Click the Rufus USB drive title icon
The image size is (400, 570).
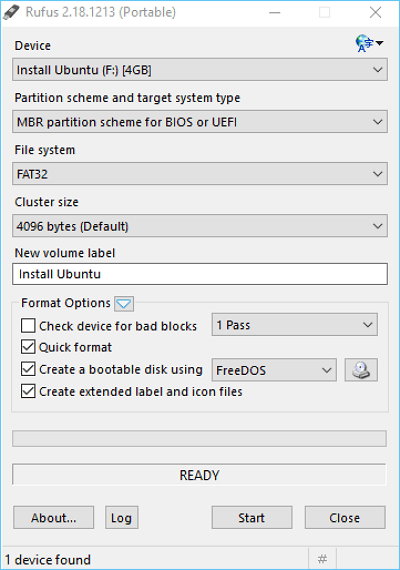11,12
